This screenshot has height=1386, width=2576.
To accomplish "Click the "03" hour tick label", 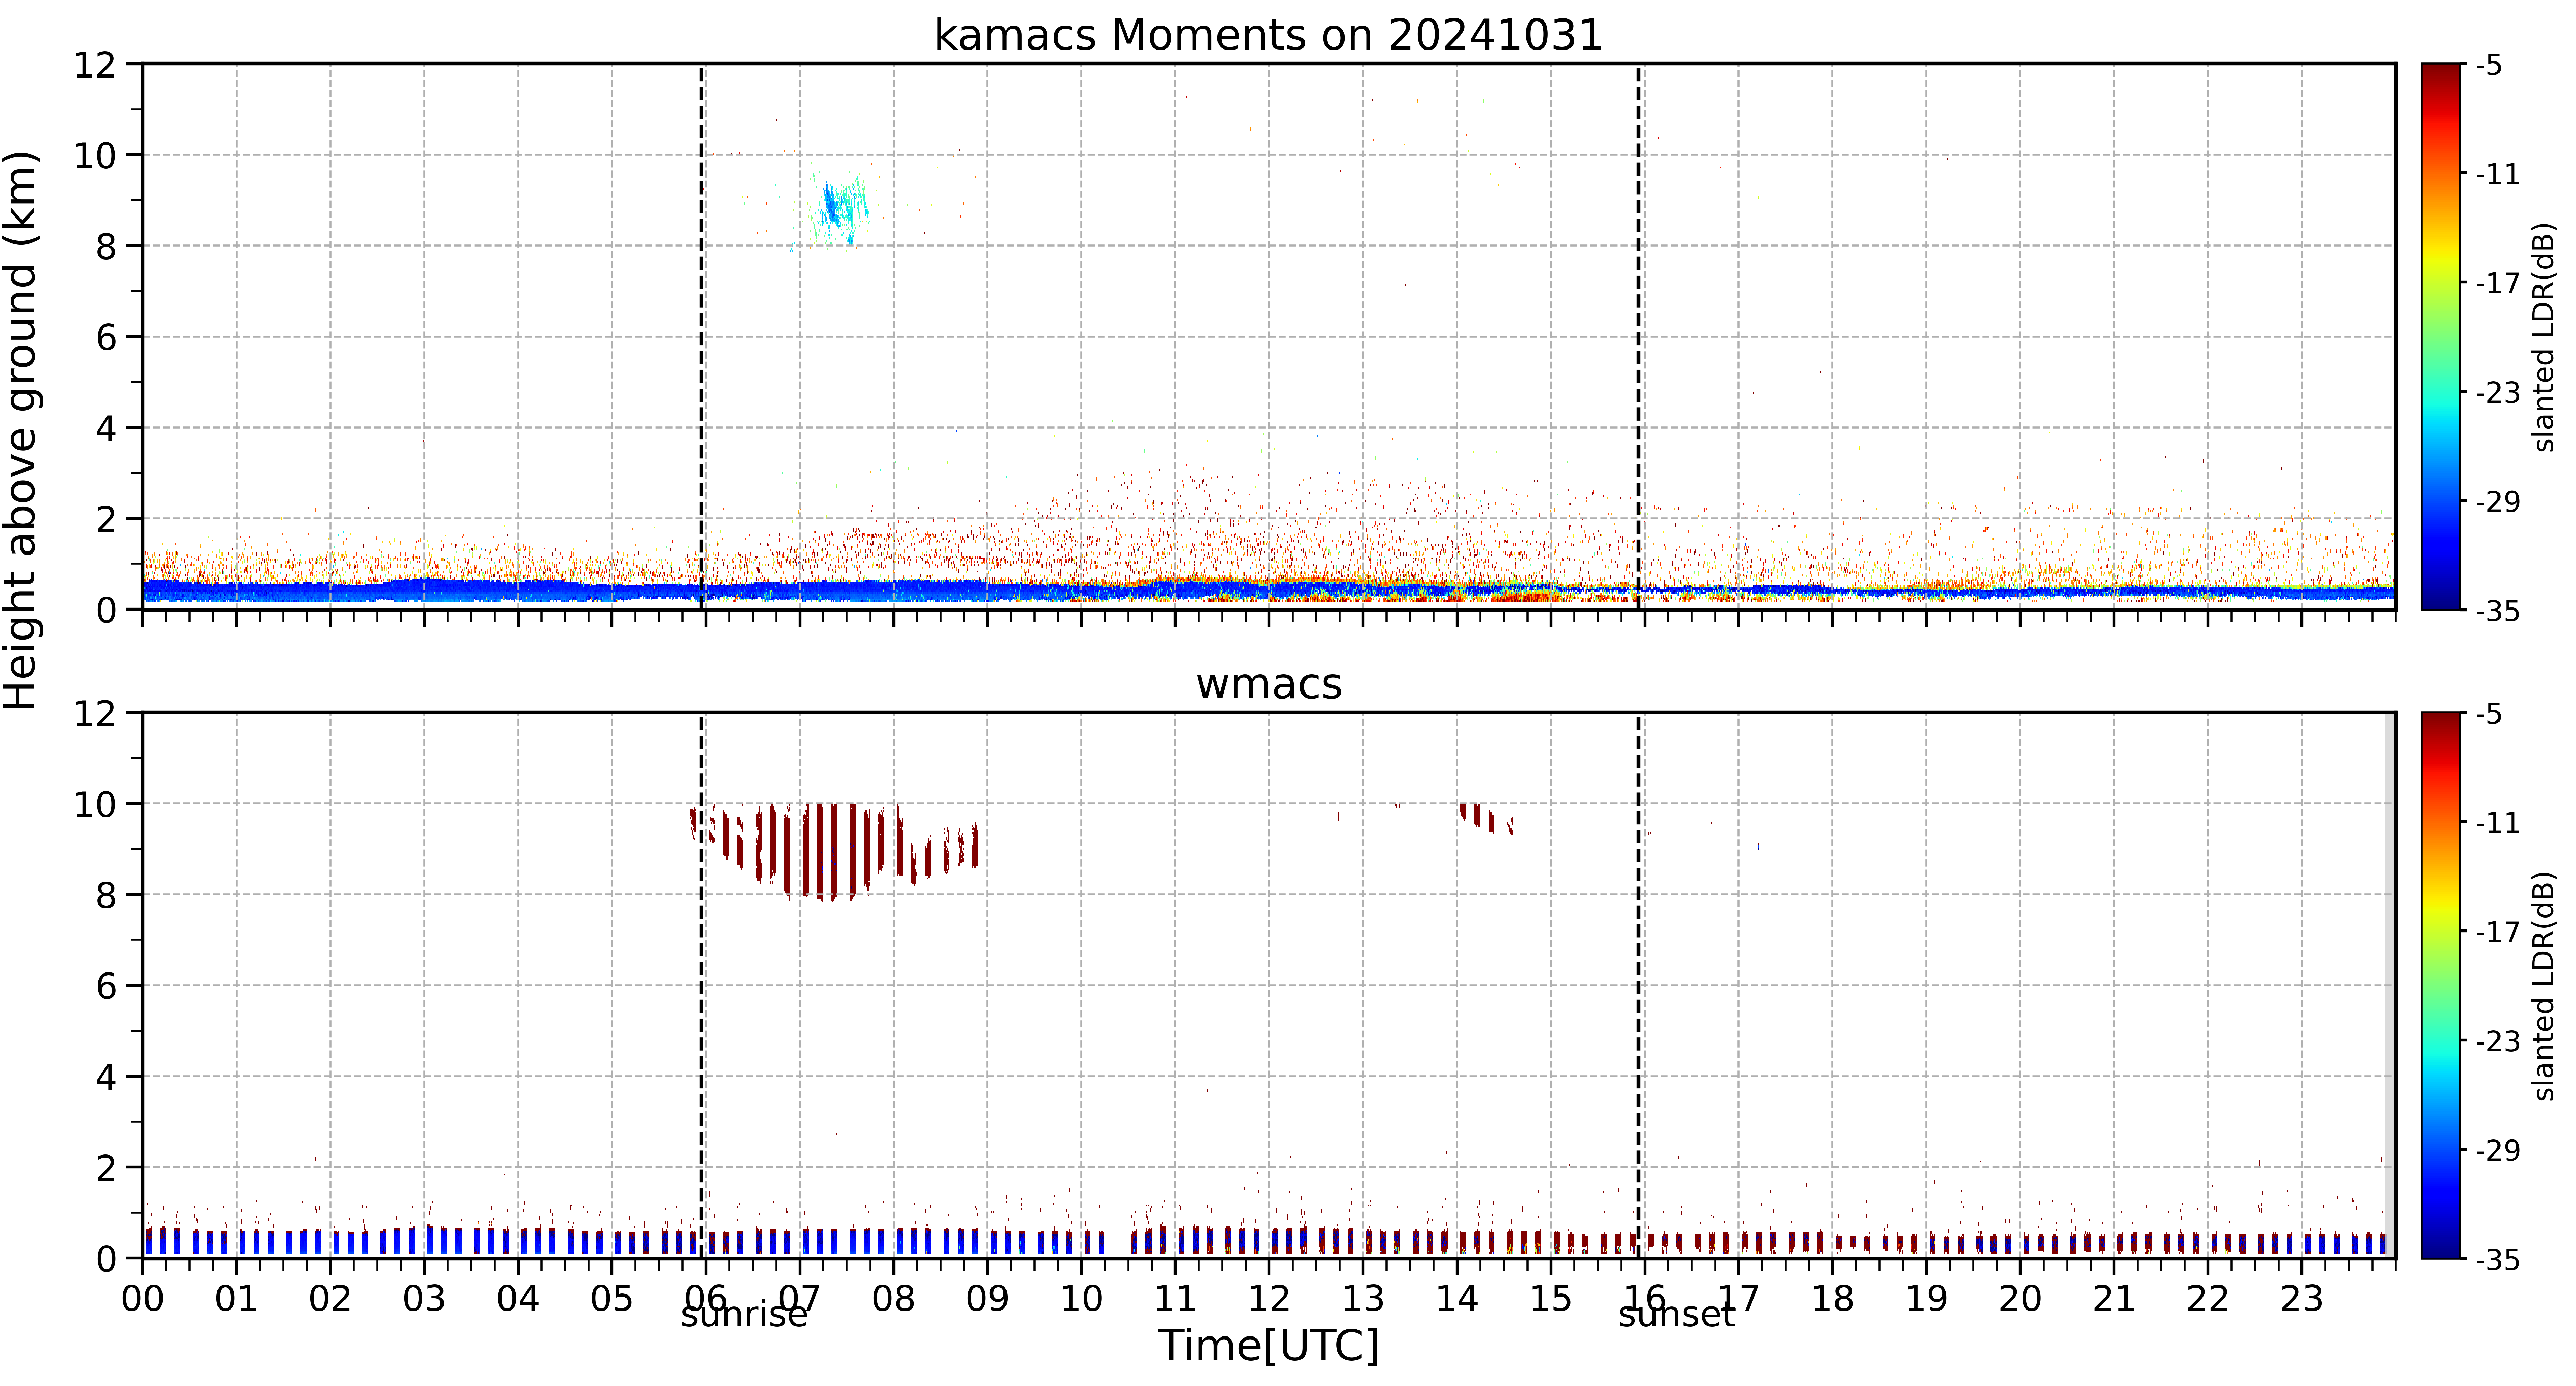I will pyautogui.click(x=424, y=1299).
